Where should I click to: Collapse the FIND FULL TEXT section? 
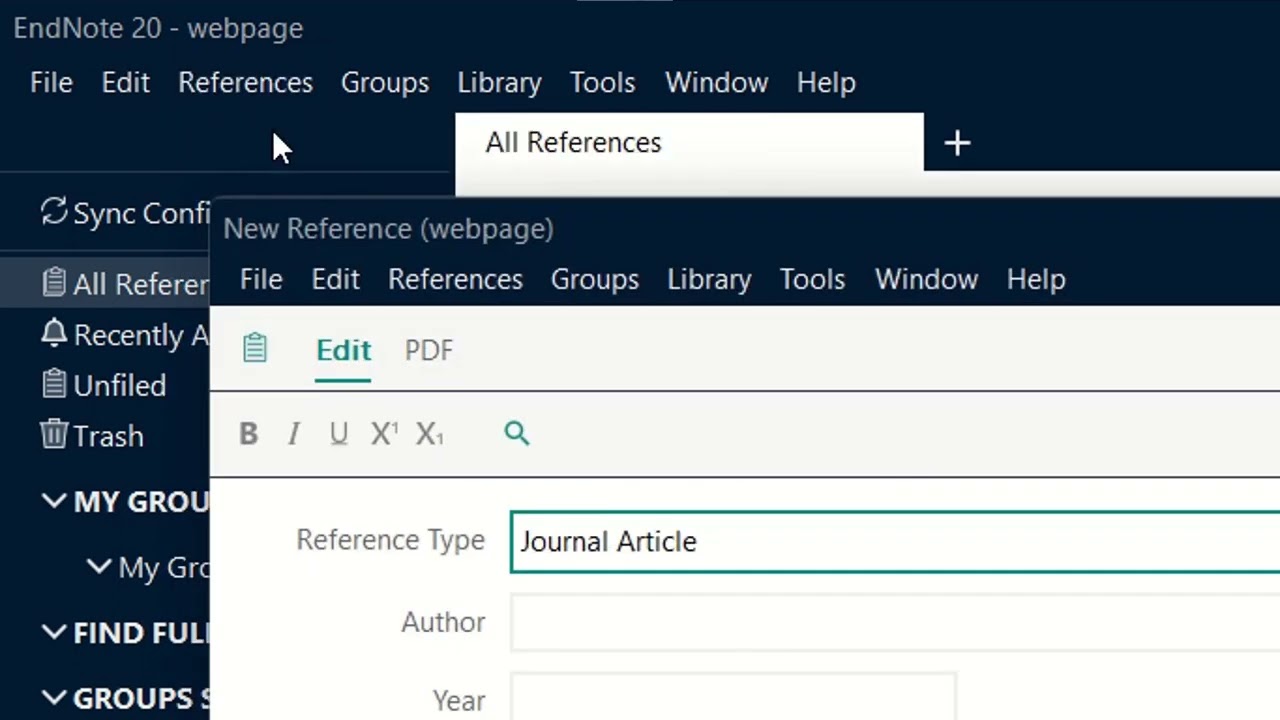54,632
